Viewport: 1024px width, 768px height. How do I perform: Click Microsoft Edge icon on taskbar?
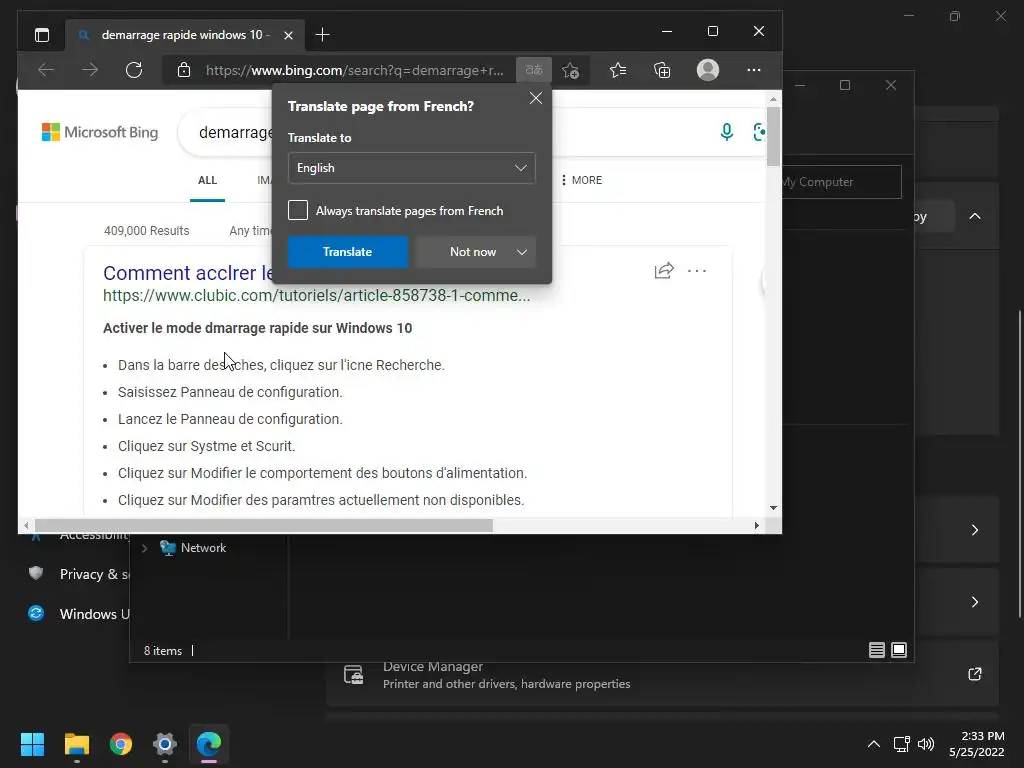209,744
